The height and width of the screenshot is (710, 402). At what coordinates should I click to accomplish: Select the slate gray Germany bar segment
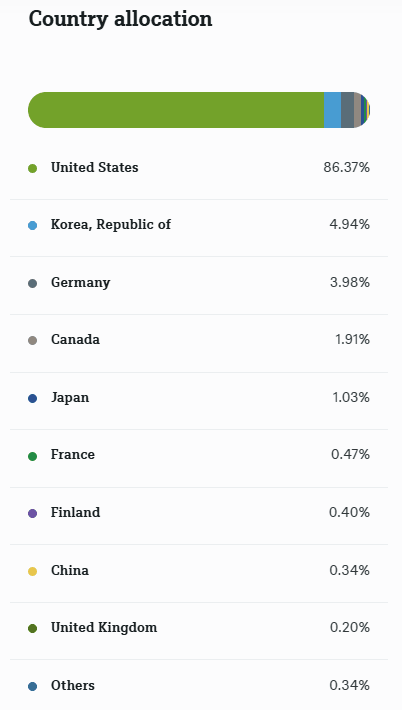coord(347,110)
